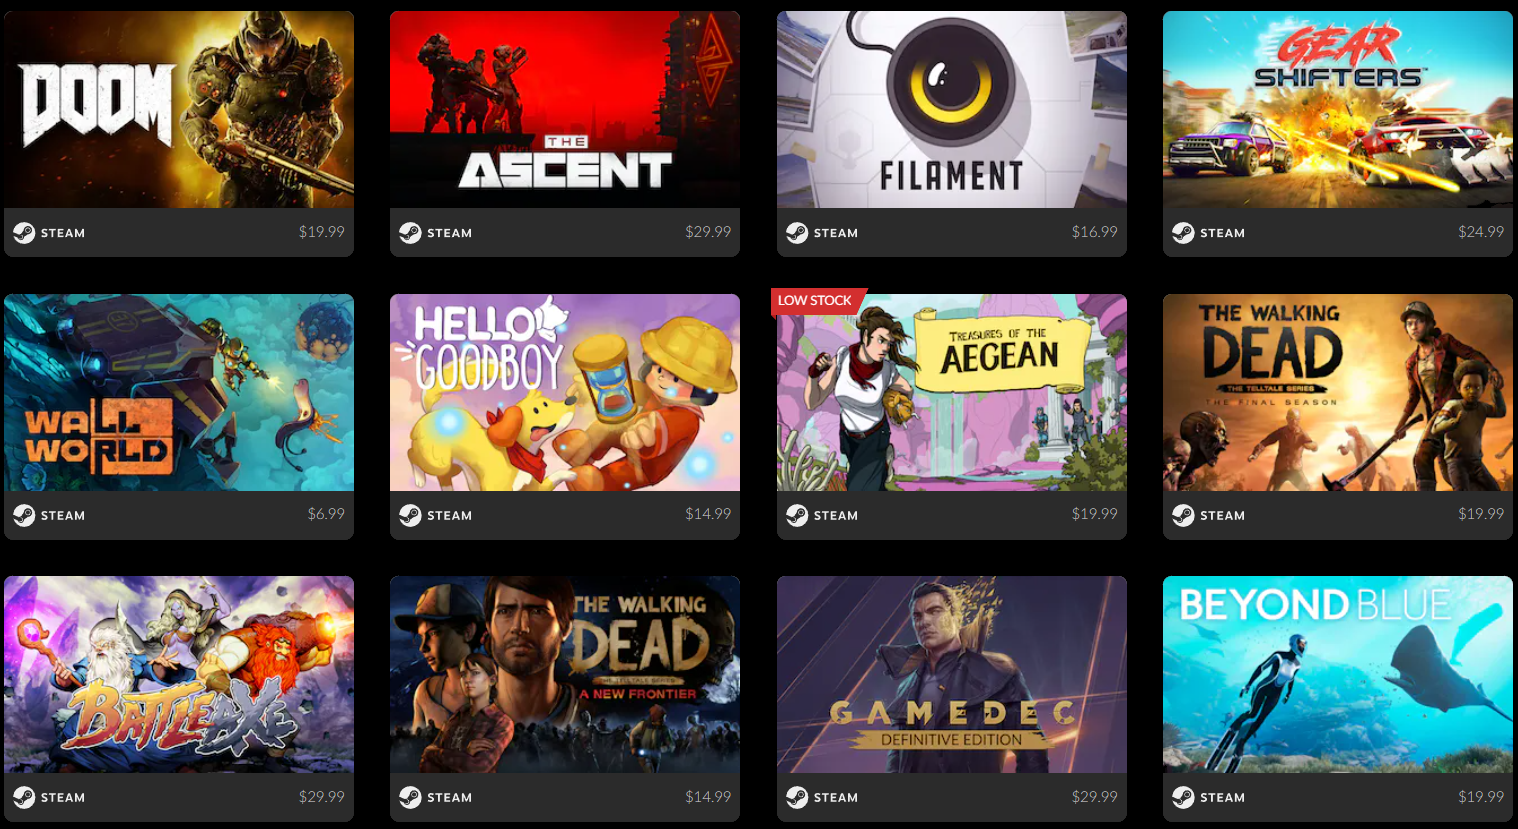Click the Steam icon under Beyond Blue
The height and width of the screenshot is (829, 1518).
(x=1183, y=797)
